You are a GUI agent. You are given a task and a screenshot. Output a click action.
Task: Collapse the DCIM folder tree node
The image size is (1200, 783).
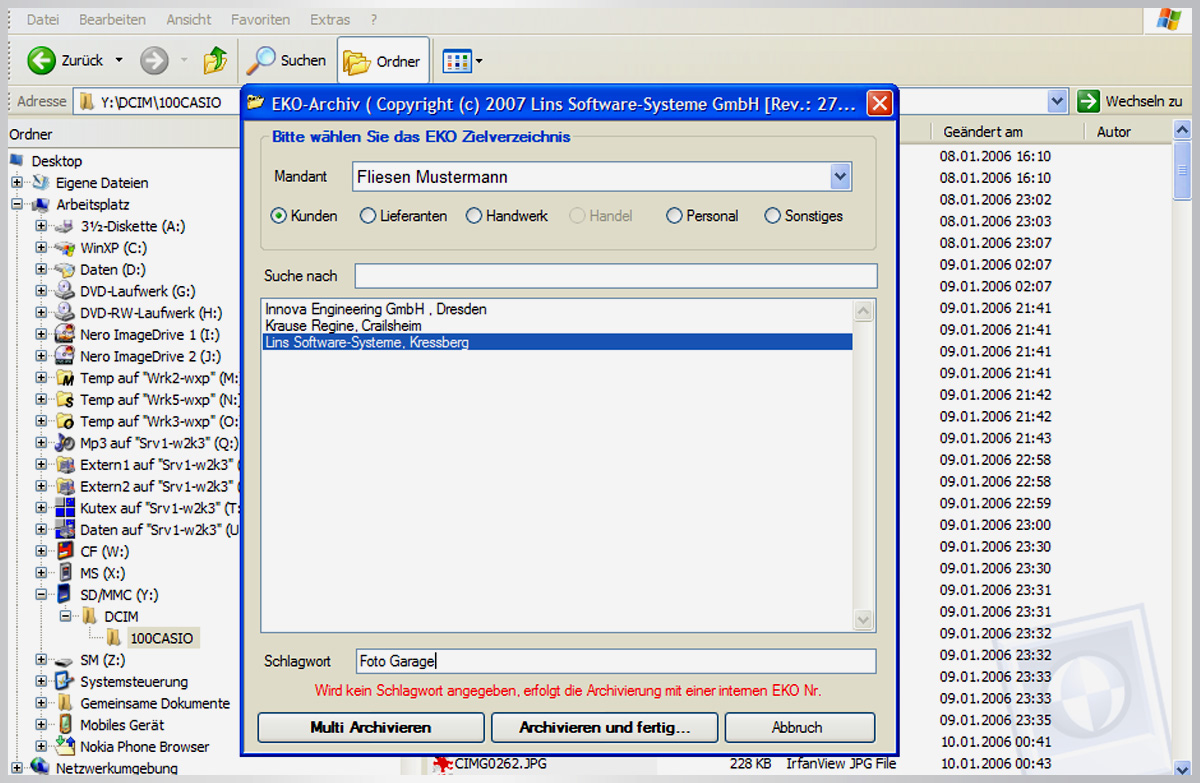pos(66,617)
